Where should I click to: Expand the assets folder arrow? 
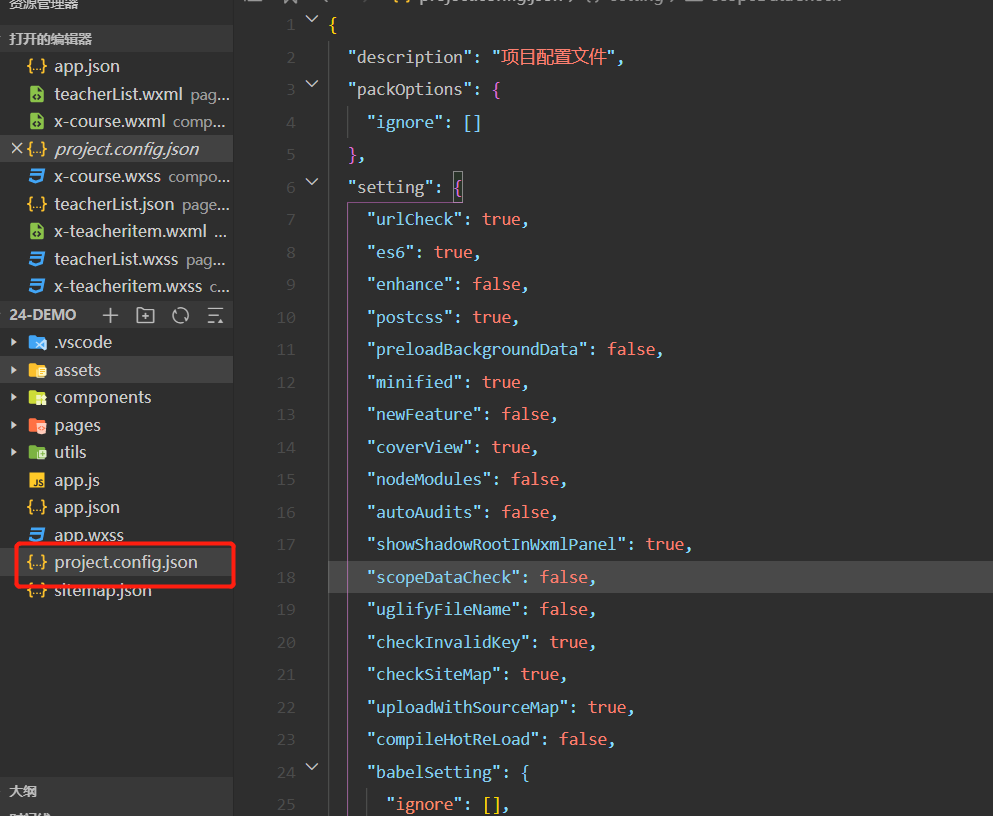[x=14, y=370]
